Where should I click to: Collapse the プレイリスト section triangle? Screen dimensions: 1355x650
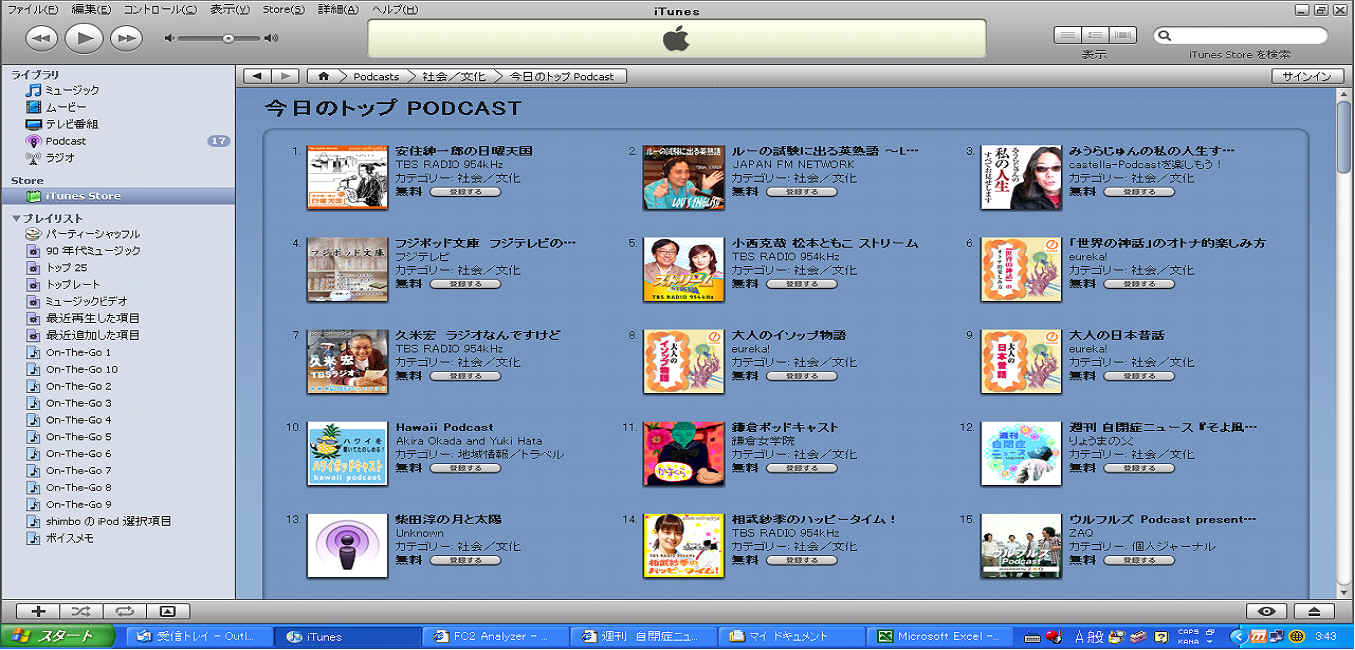16,218
